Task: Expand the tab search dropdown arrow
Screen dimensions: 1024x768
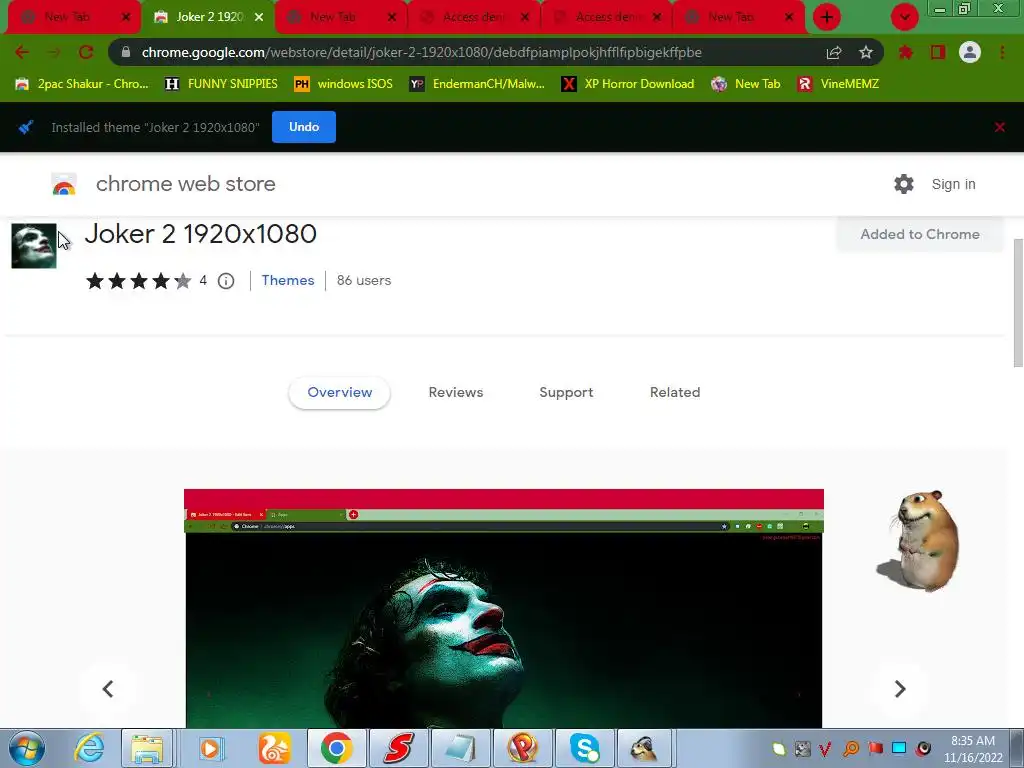Action: 904,17
